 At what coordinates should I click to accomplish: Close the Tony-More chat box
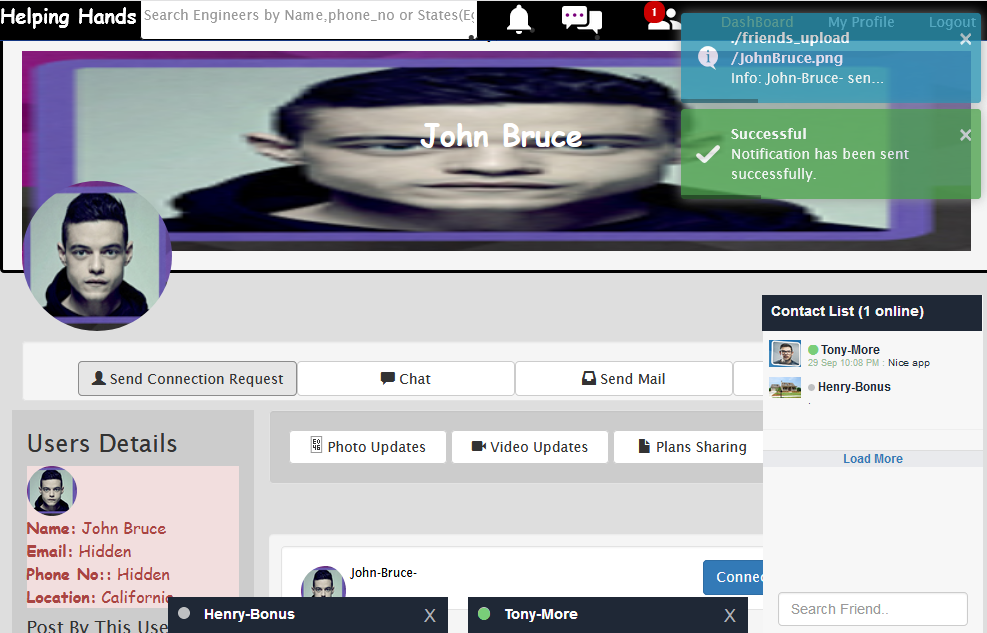tap(730, 615)
